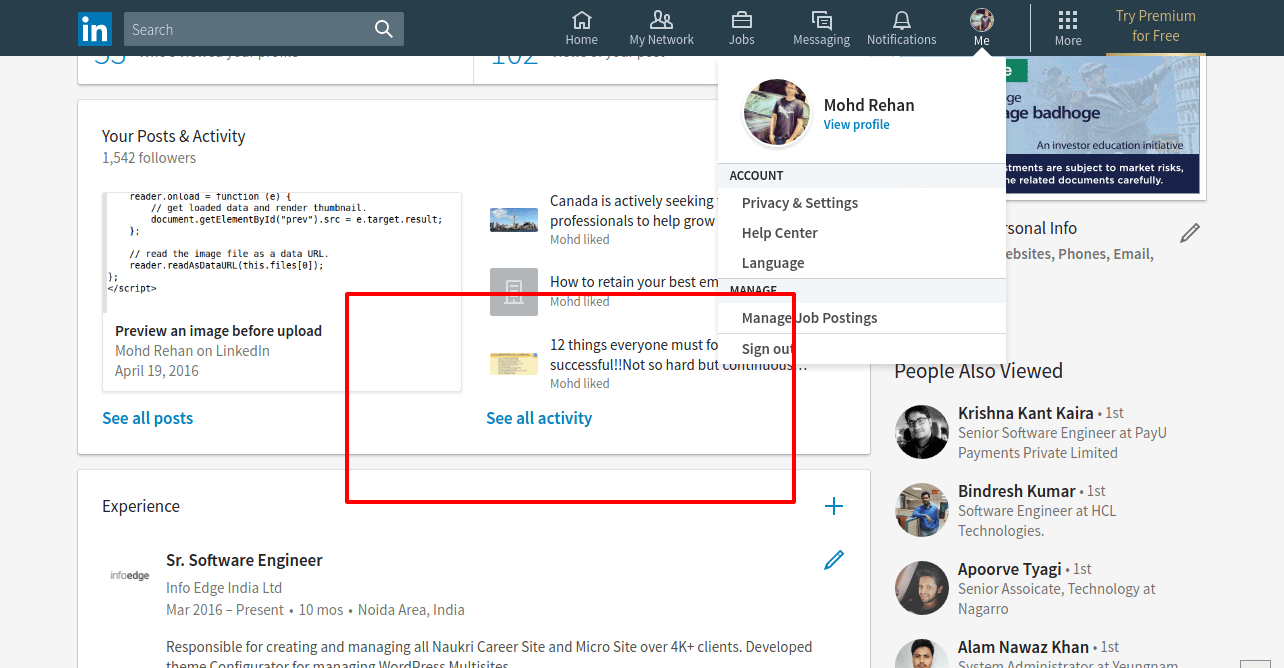
Task: Click the How to retain post placeholder icon
Action: click(x=514, y=292)
